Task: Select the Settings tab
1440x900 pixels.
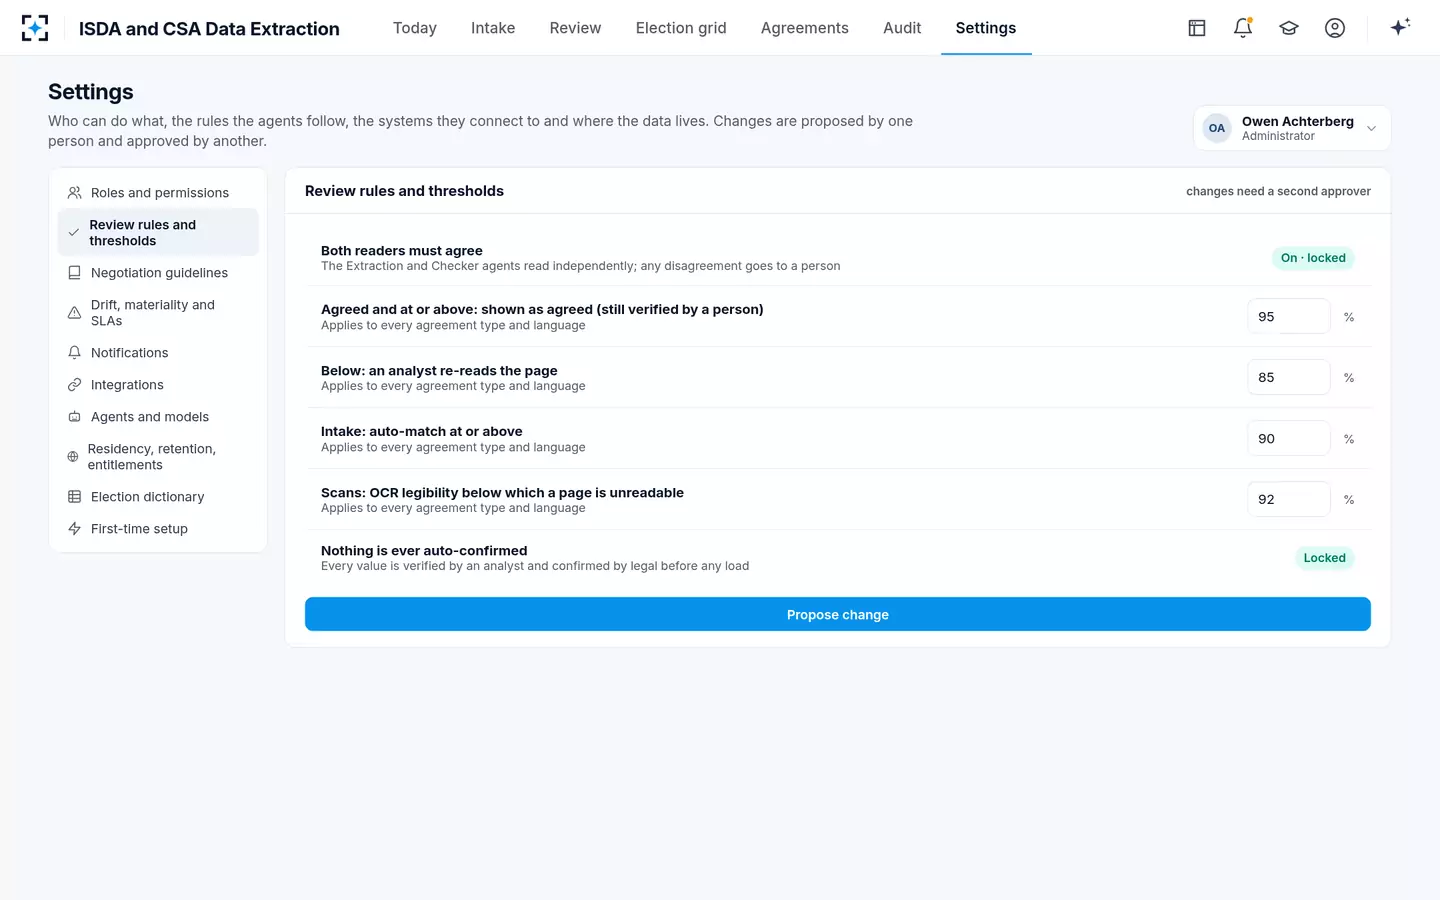Action: click(986, 28)
